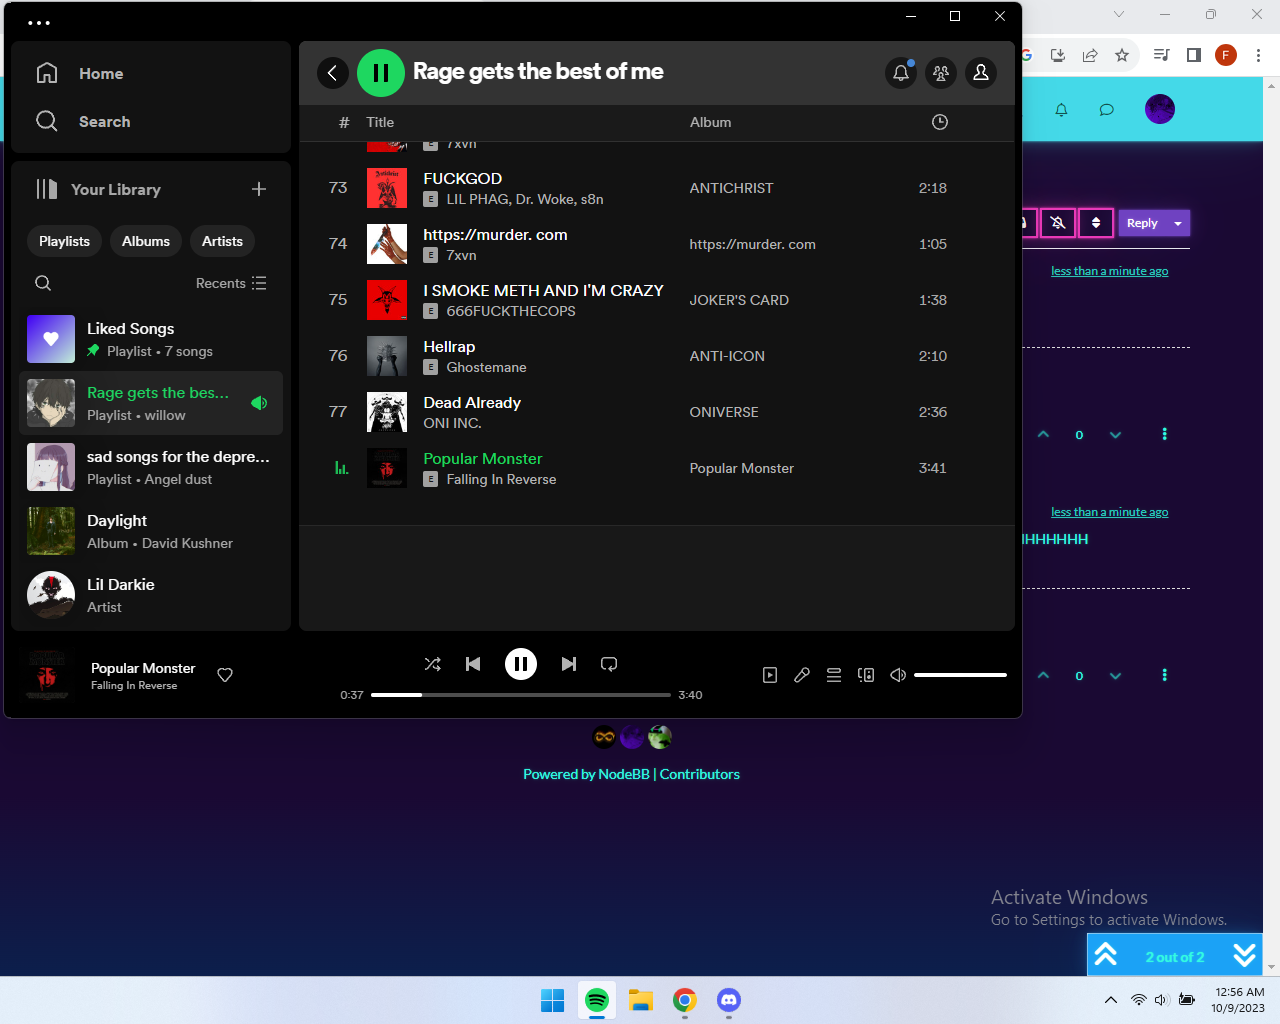This screenshot has width=1280, height=1024.
Task: Show lyrics with microphone icon
Action: (802, 675)
